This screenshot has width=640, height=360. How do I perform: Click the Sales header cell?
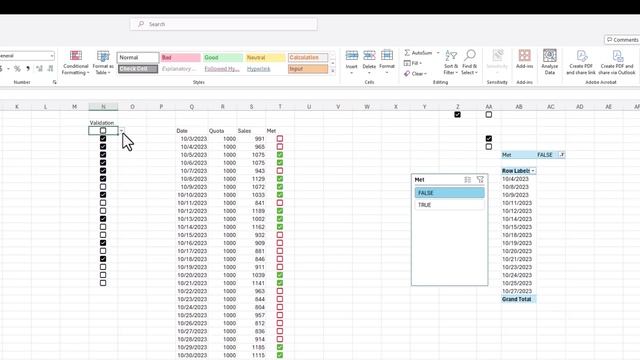point(244,131)
